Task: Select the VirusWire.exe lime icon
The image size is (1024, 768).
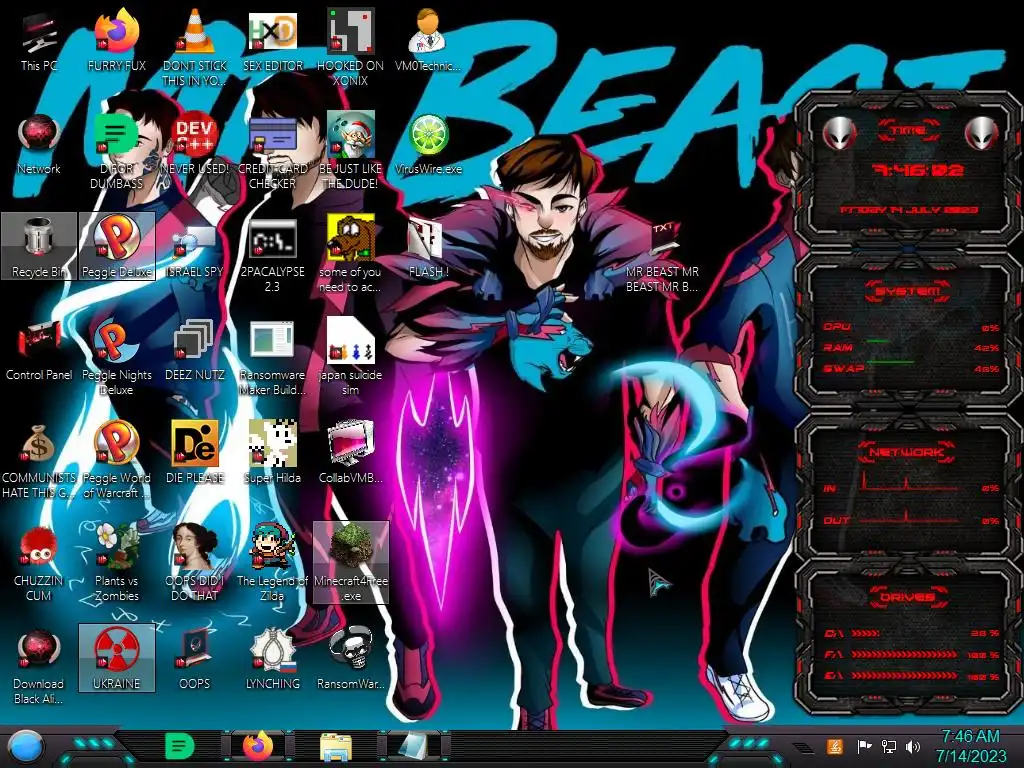Action: pos(428,145)
